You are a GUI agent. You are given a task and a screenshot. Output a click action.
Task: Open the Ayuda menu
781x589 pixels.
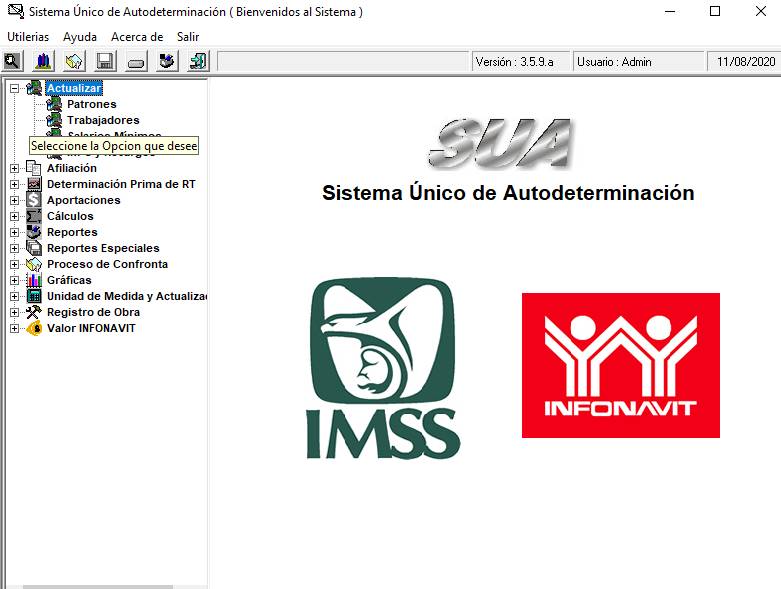tap(80, 37)
